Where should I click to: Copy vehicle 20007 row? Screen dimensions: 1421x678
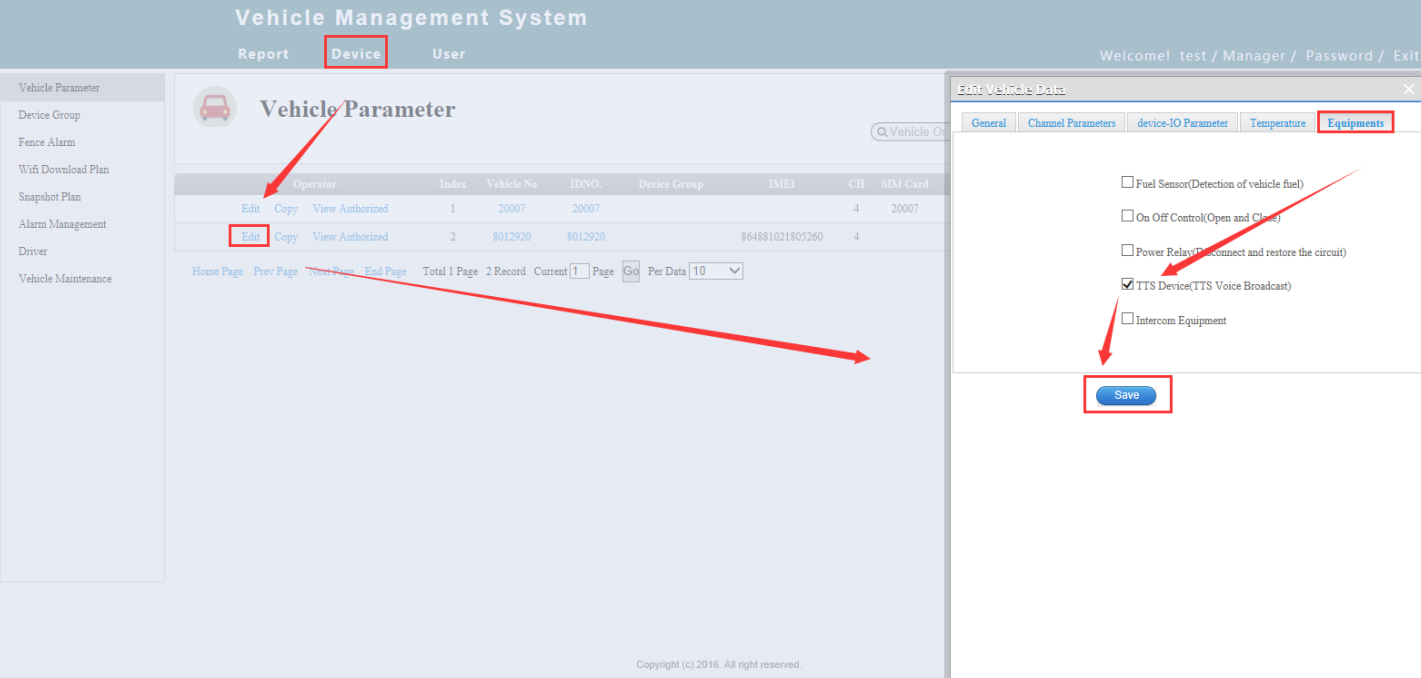(x=286, y=209)
